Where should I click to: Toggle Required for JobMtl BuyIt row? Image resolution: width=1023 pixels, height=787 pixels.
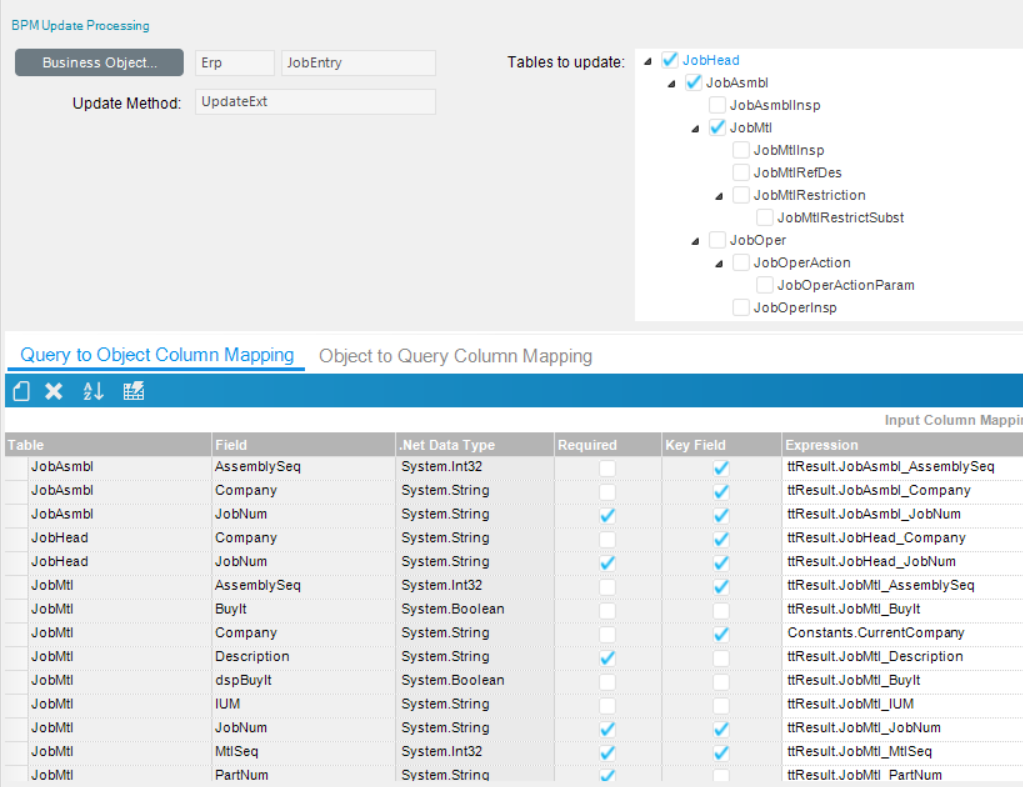607,609
